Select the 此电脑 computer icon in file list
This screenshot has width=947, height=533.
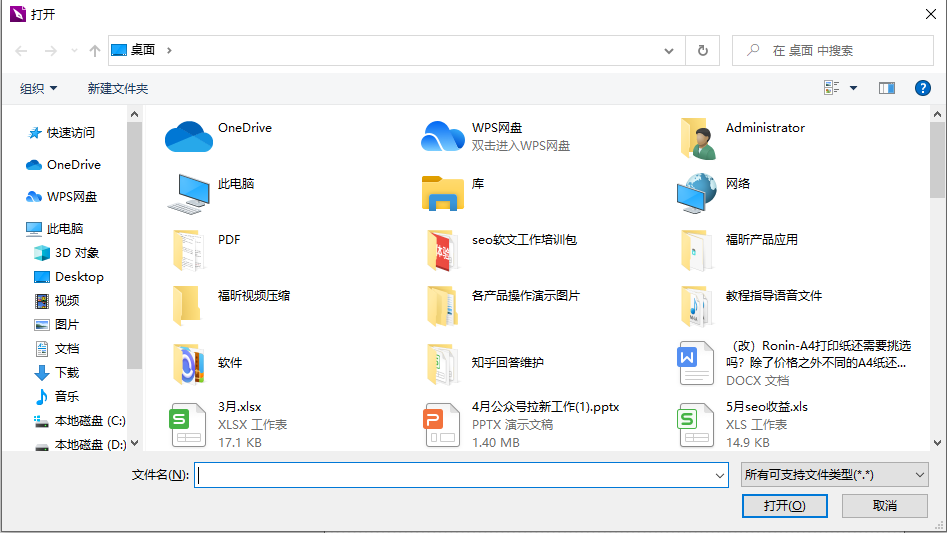click(189, 194)
